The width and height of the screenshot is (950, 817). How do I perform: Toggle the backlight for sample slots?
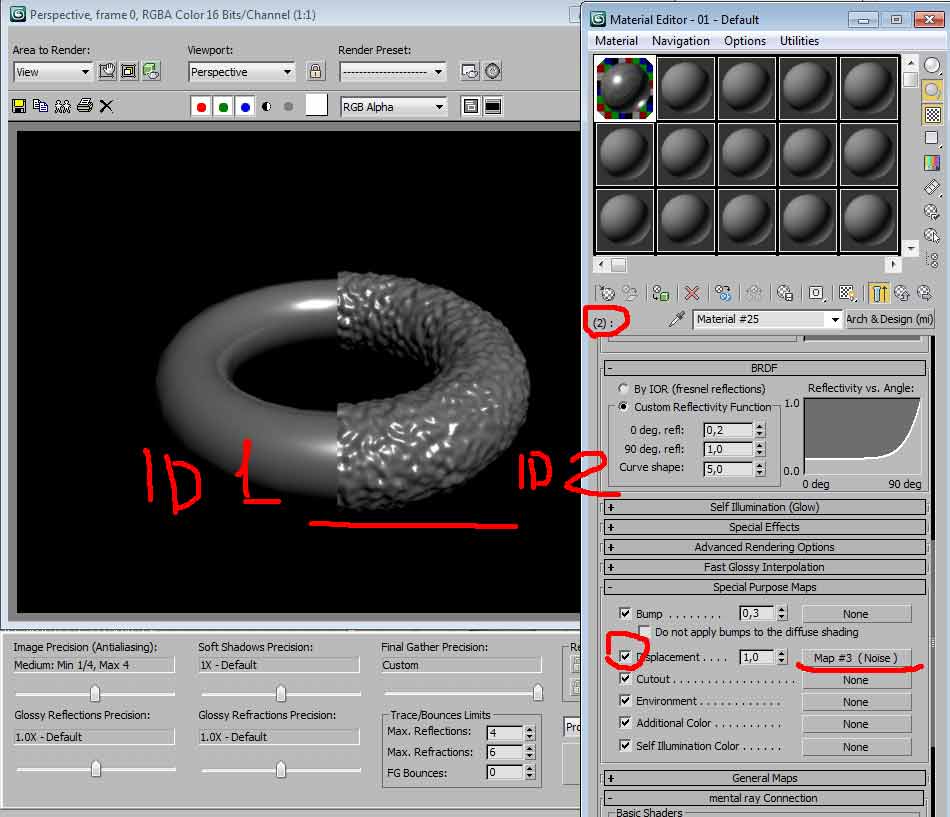point(932,90)
